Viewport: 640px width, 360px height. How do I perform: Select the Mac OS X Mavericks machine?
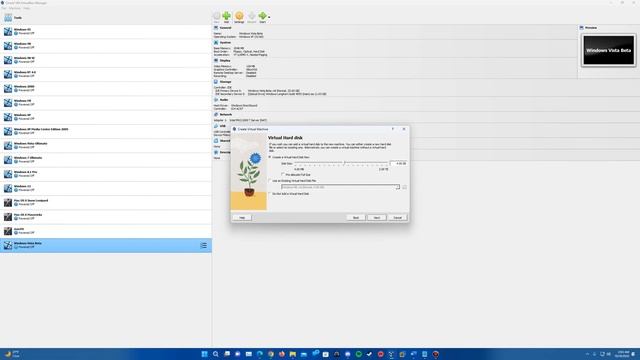coord(106,217)
